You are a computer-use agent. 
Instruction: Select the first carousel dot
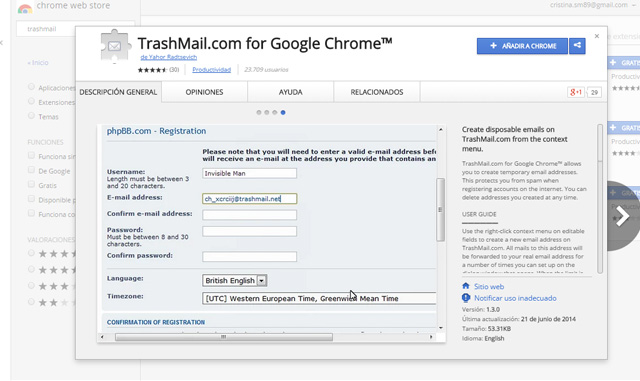click(259, 112)
